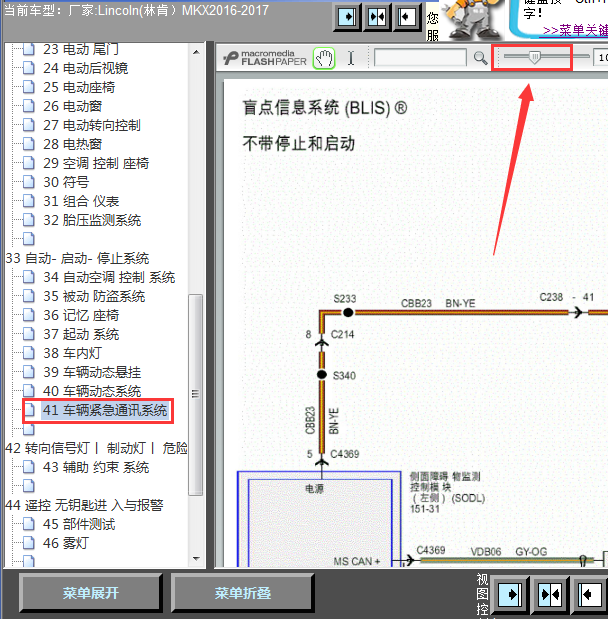Click the tree scrollbar down arrow

click(x=196, y=559)
